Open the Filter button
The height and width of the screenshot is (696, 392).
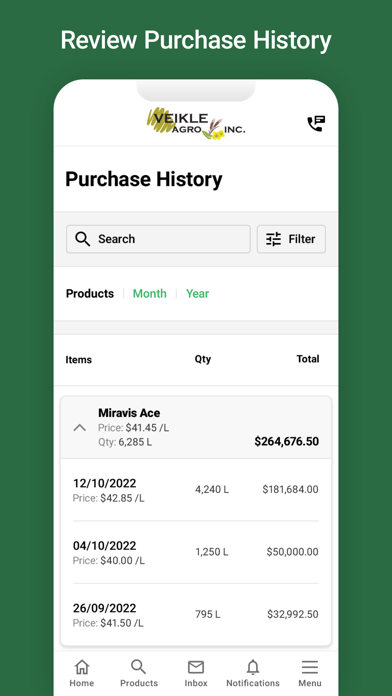coord(291,239)
